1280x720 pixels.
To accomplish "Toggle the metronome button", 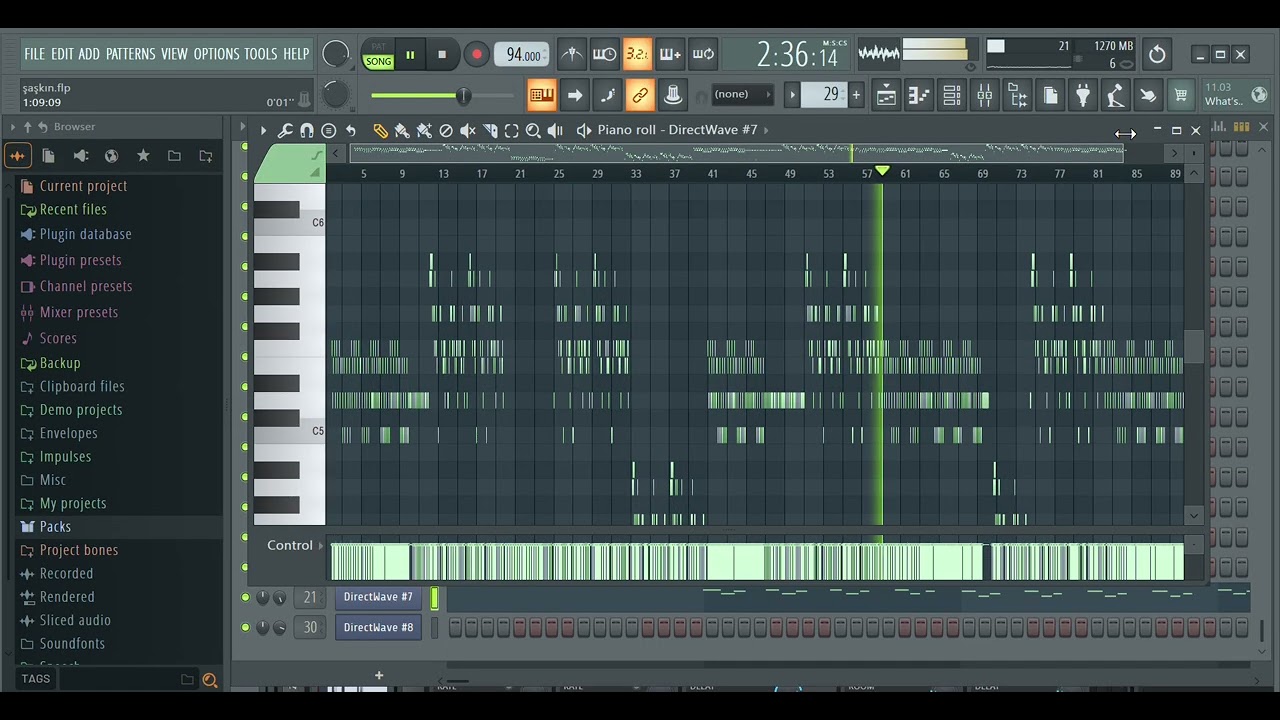I will (572, 54).
